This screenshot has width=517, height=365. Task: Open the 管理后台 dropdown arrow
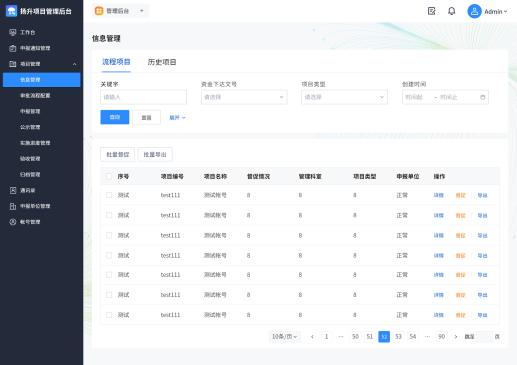click(142, 11)
